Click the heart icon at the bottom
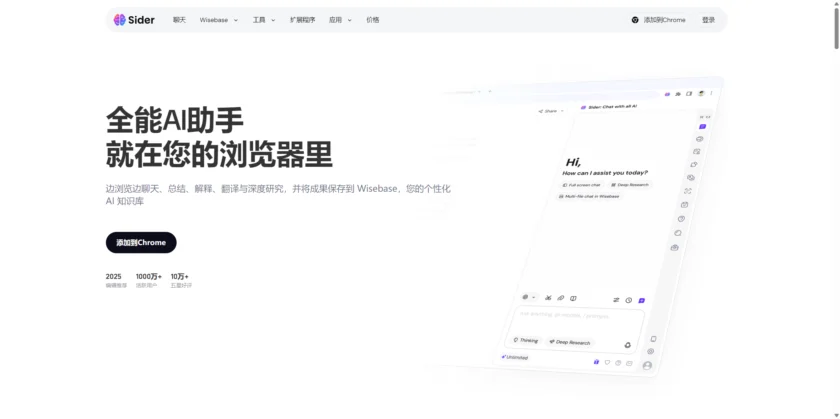 click(x=607, y=362)
